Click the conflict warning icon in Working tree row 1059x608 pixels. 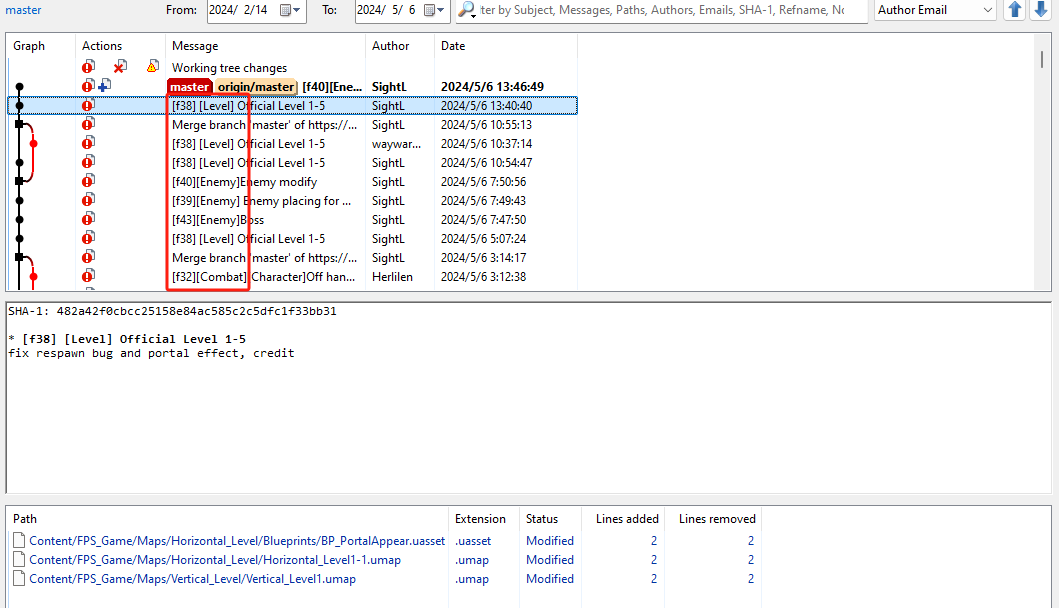(x=153, y=66)
